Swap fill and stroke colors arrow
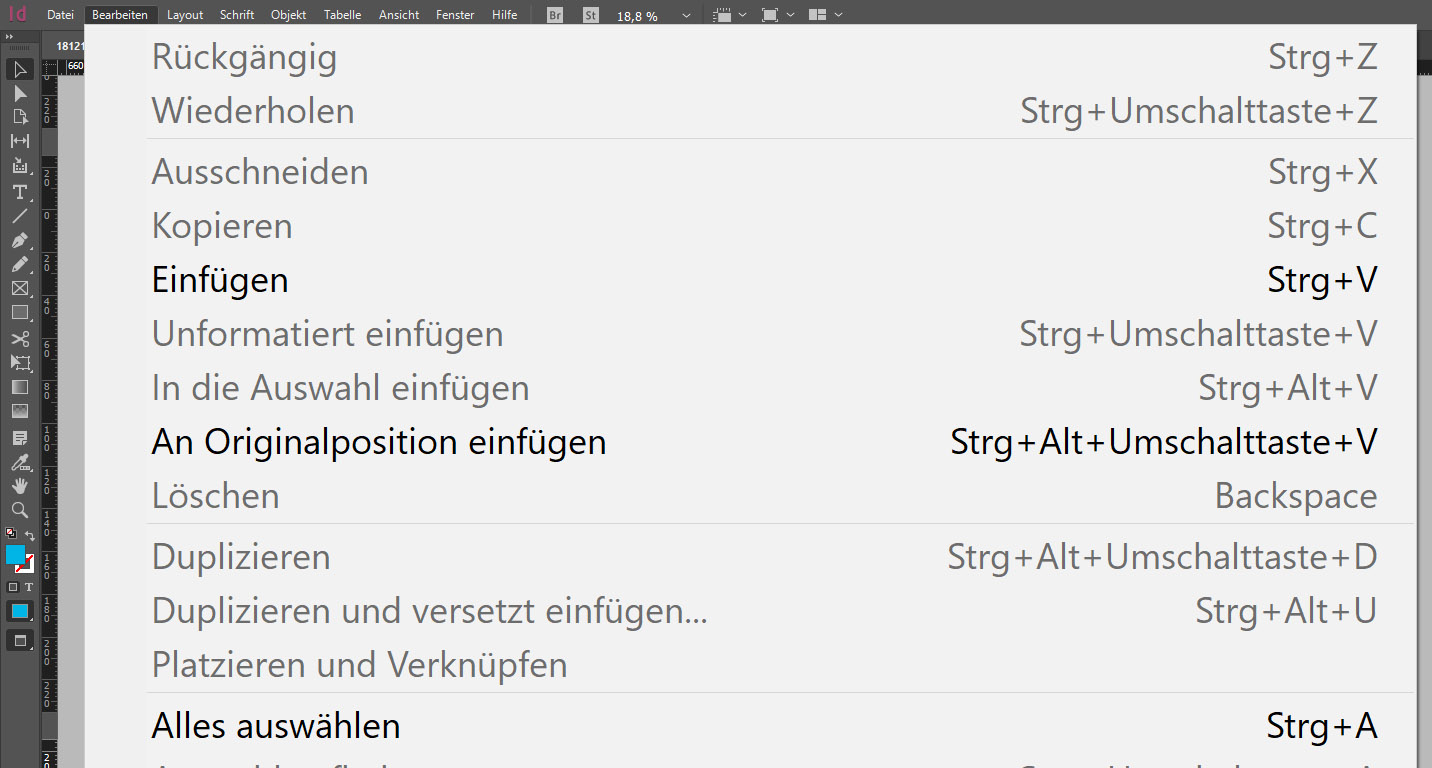This screenshot has height=768, width=1432. coord(30,535)
